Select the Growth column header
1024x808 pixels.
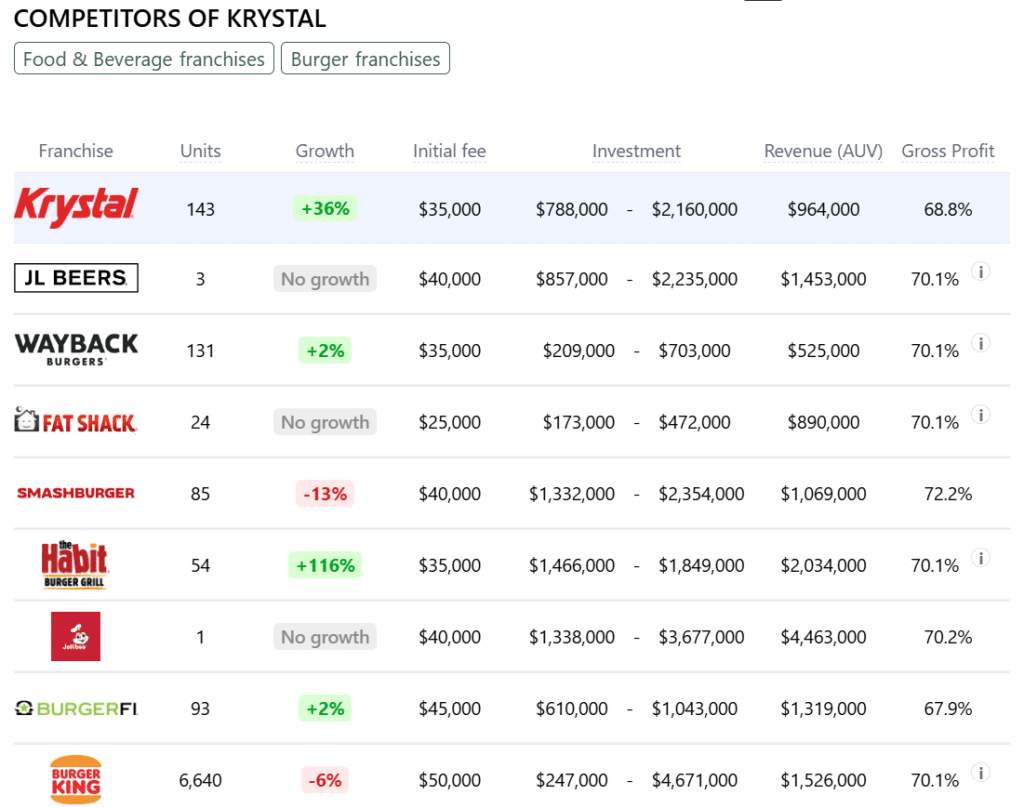coord(325,151)
